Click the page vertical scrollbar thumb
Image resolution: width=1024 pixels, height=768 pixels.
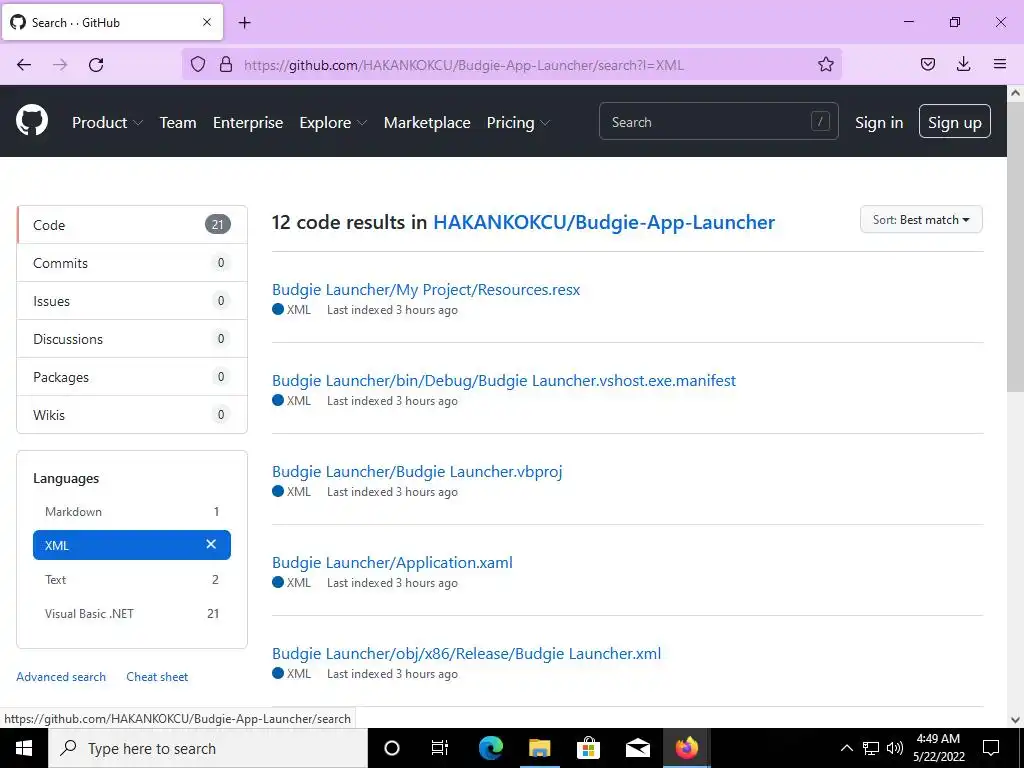pyautogui.click(x=1015, y=247)
